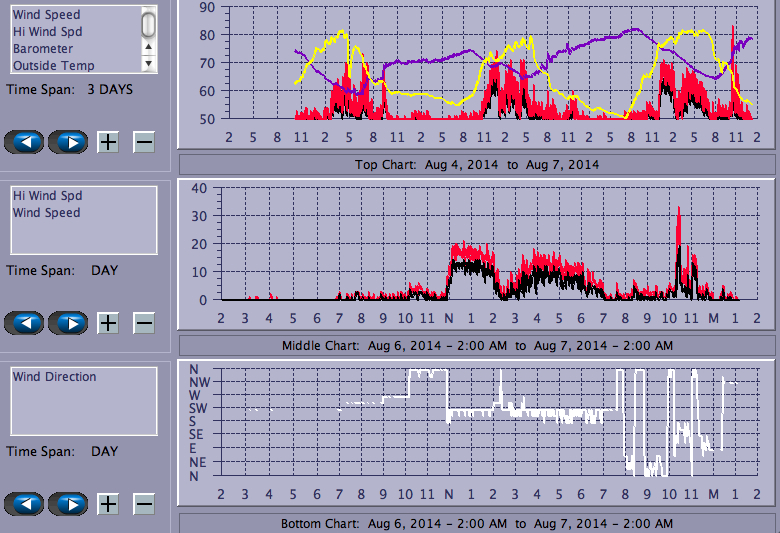The image size is (780, 533).
Task: Choose Barometer in the top chart list
Action: (x=43, y=48)
